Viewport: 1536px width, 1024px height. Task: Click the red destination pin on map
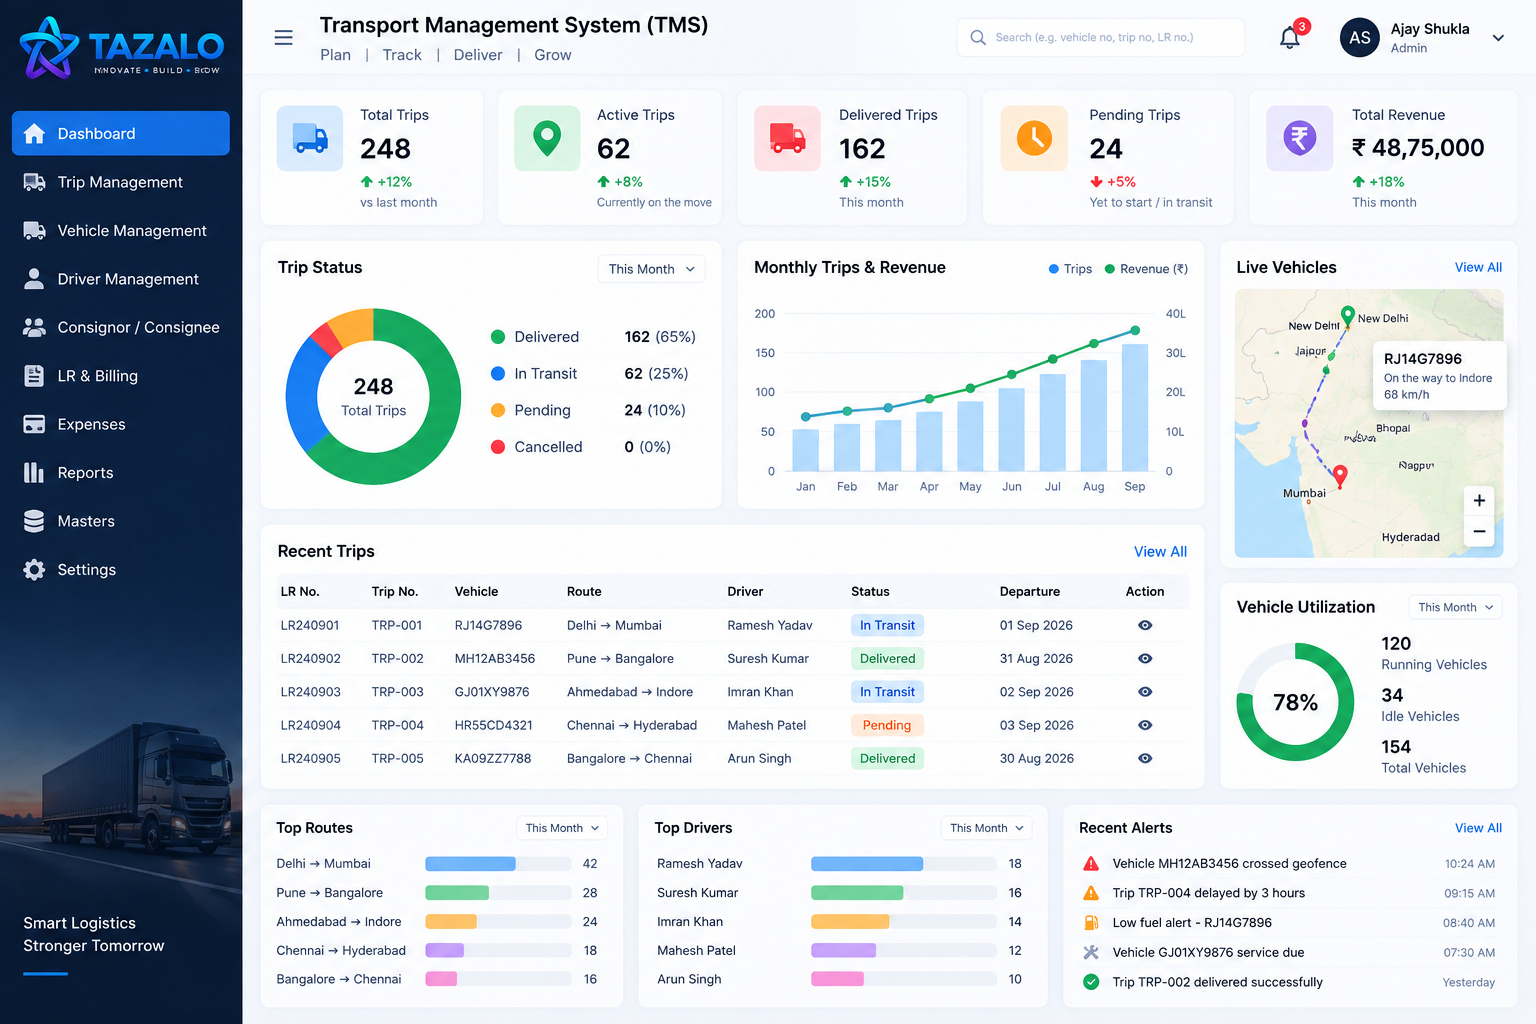(1340, 476)
